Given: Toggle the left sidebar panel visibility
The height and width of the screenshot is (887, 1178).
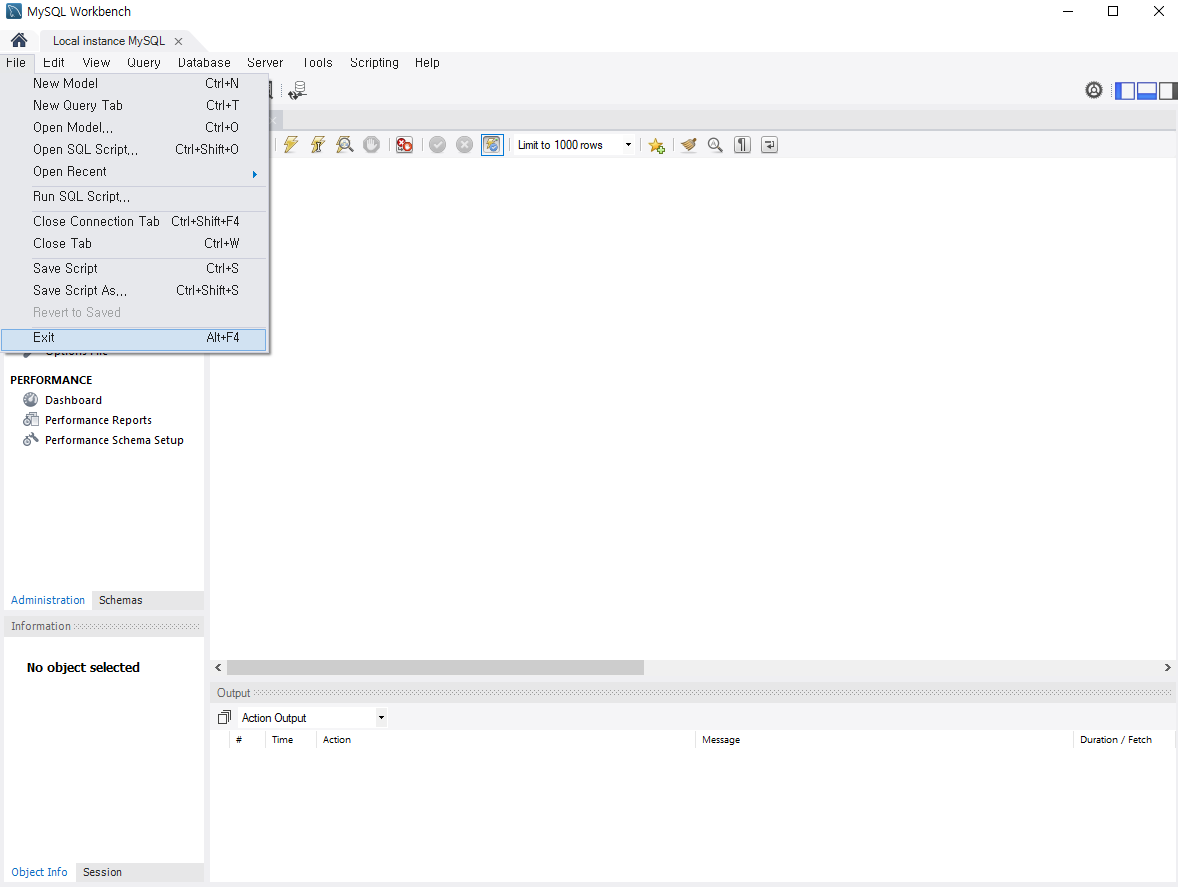Looking at the screenshot, I should pyautogui.click(x=1125, y=91).
